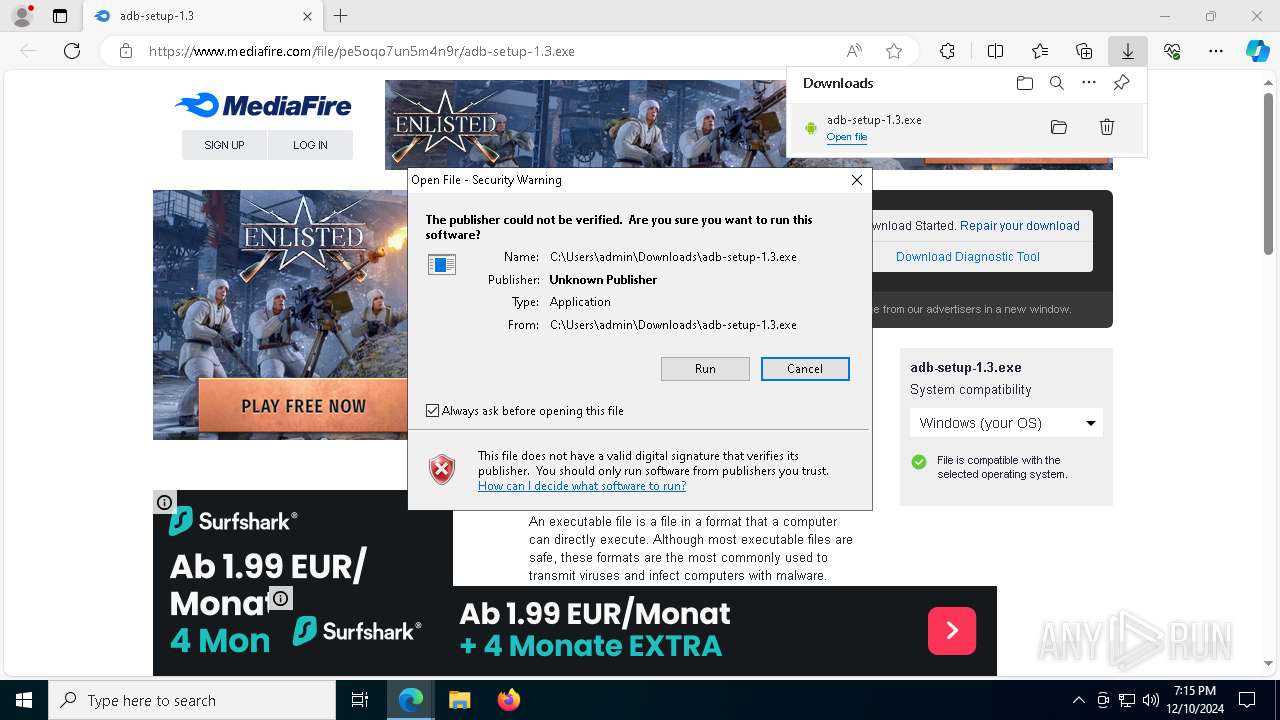Open the Windows Start menu
Screen dimensions: 1280x720
coord(24,700)
